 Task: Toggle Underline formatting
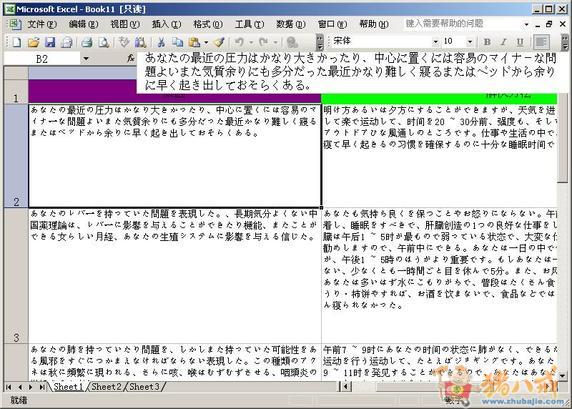(x=520, y=42)
